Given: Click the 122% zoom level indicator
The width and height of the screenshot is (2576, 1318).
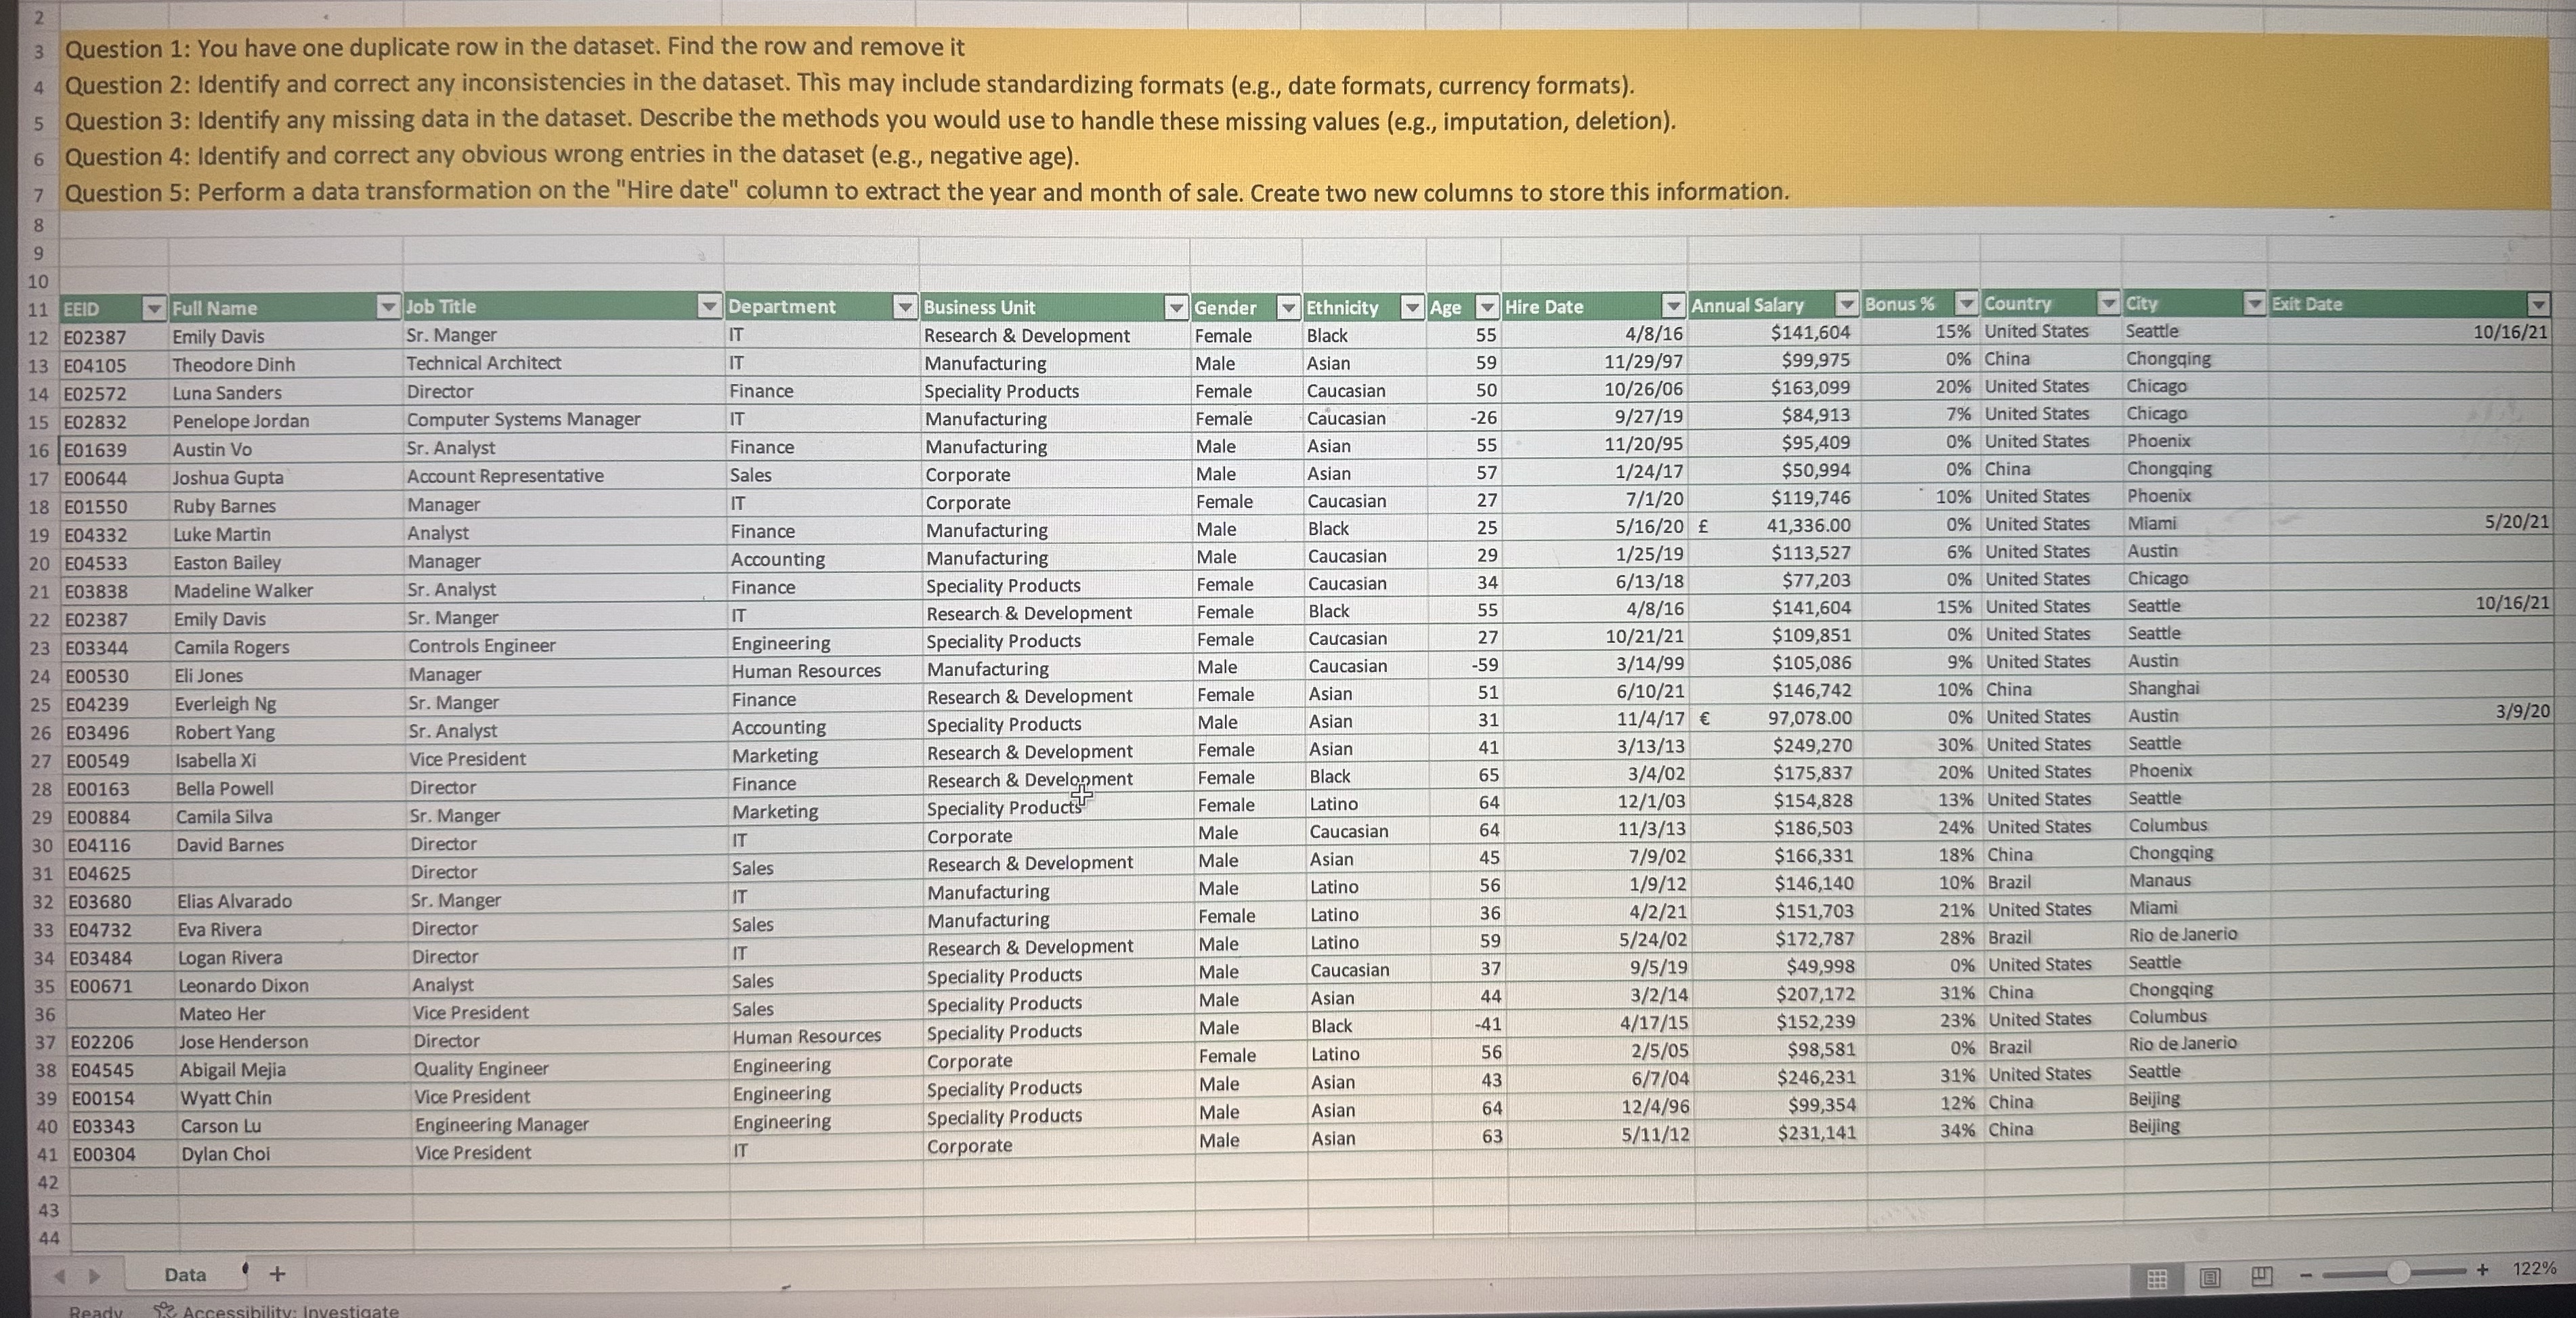Looking at the screenshot, I should [x=2534, y=1268].
